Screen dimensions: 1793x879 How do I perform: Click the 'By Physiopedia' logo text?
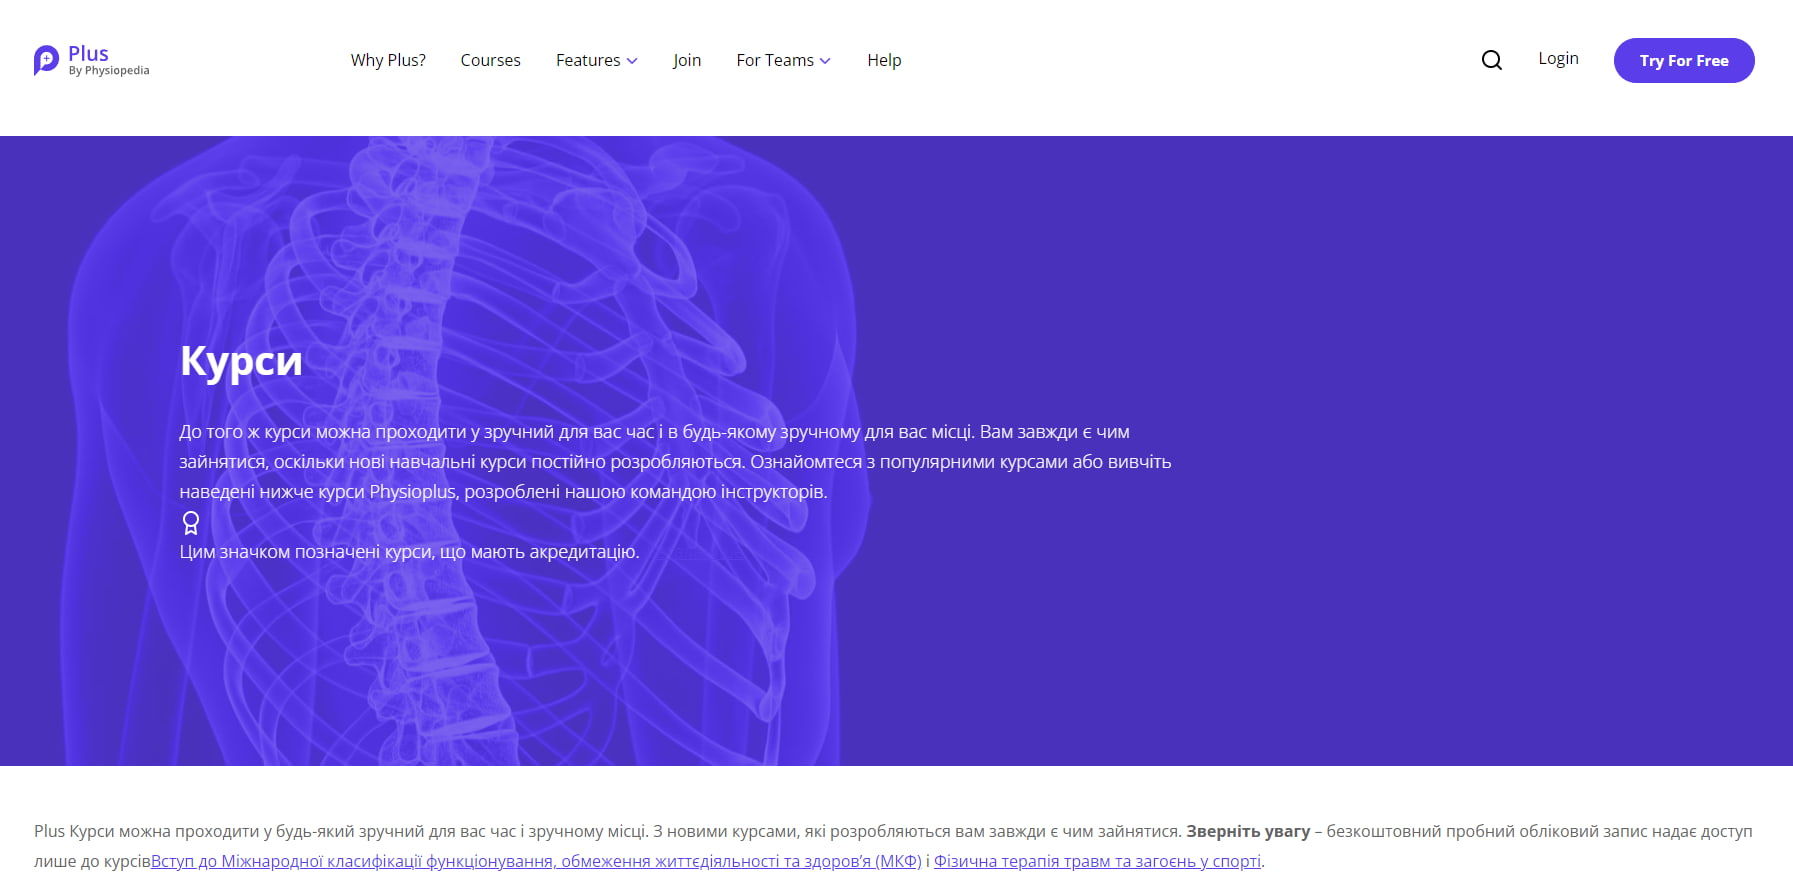coord(109,71)
